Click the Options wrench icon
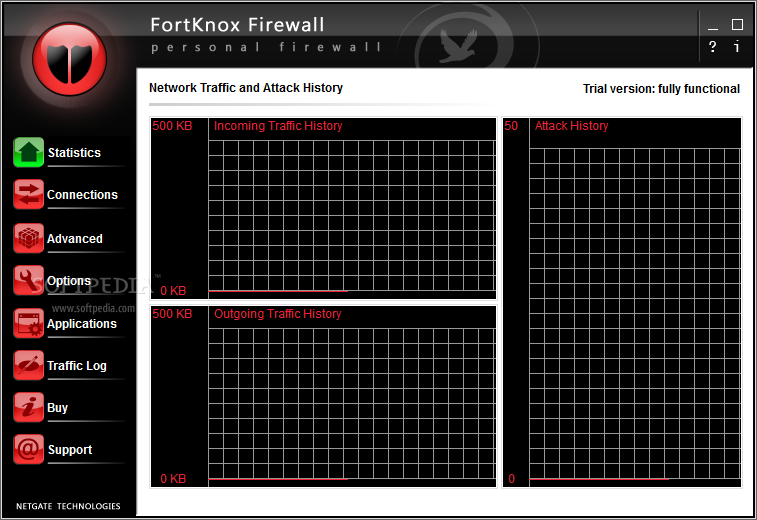Image resolution: width=757 pixels, height=520 pixels. coord(28,280)
